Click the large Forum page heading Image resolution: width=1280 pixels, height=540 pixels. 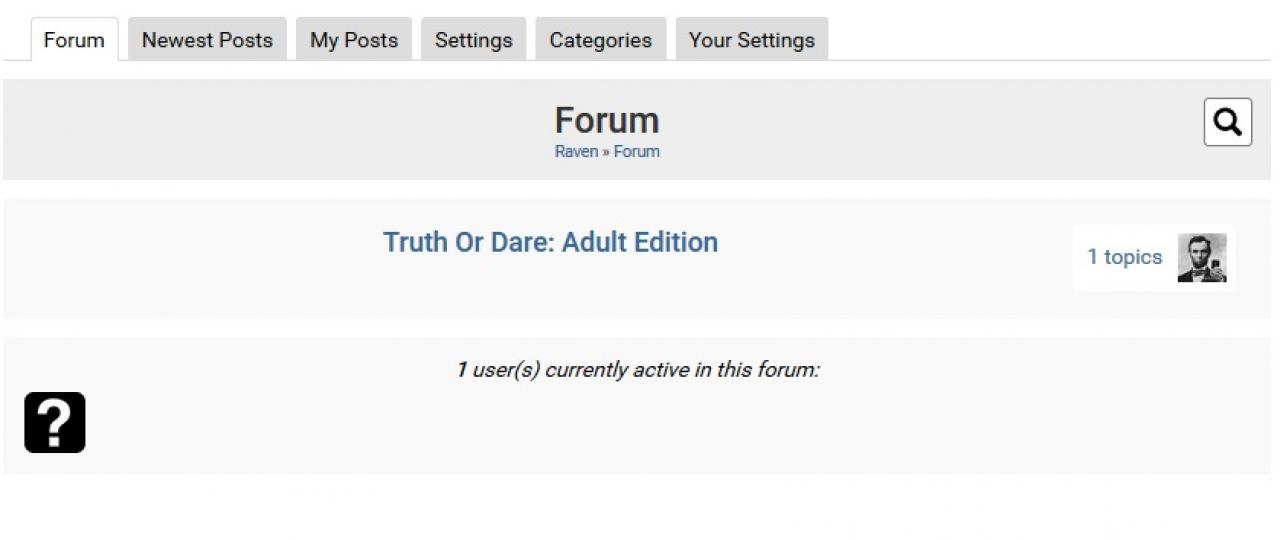point(607,120)
